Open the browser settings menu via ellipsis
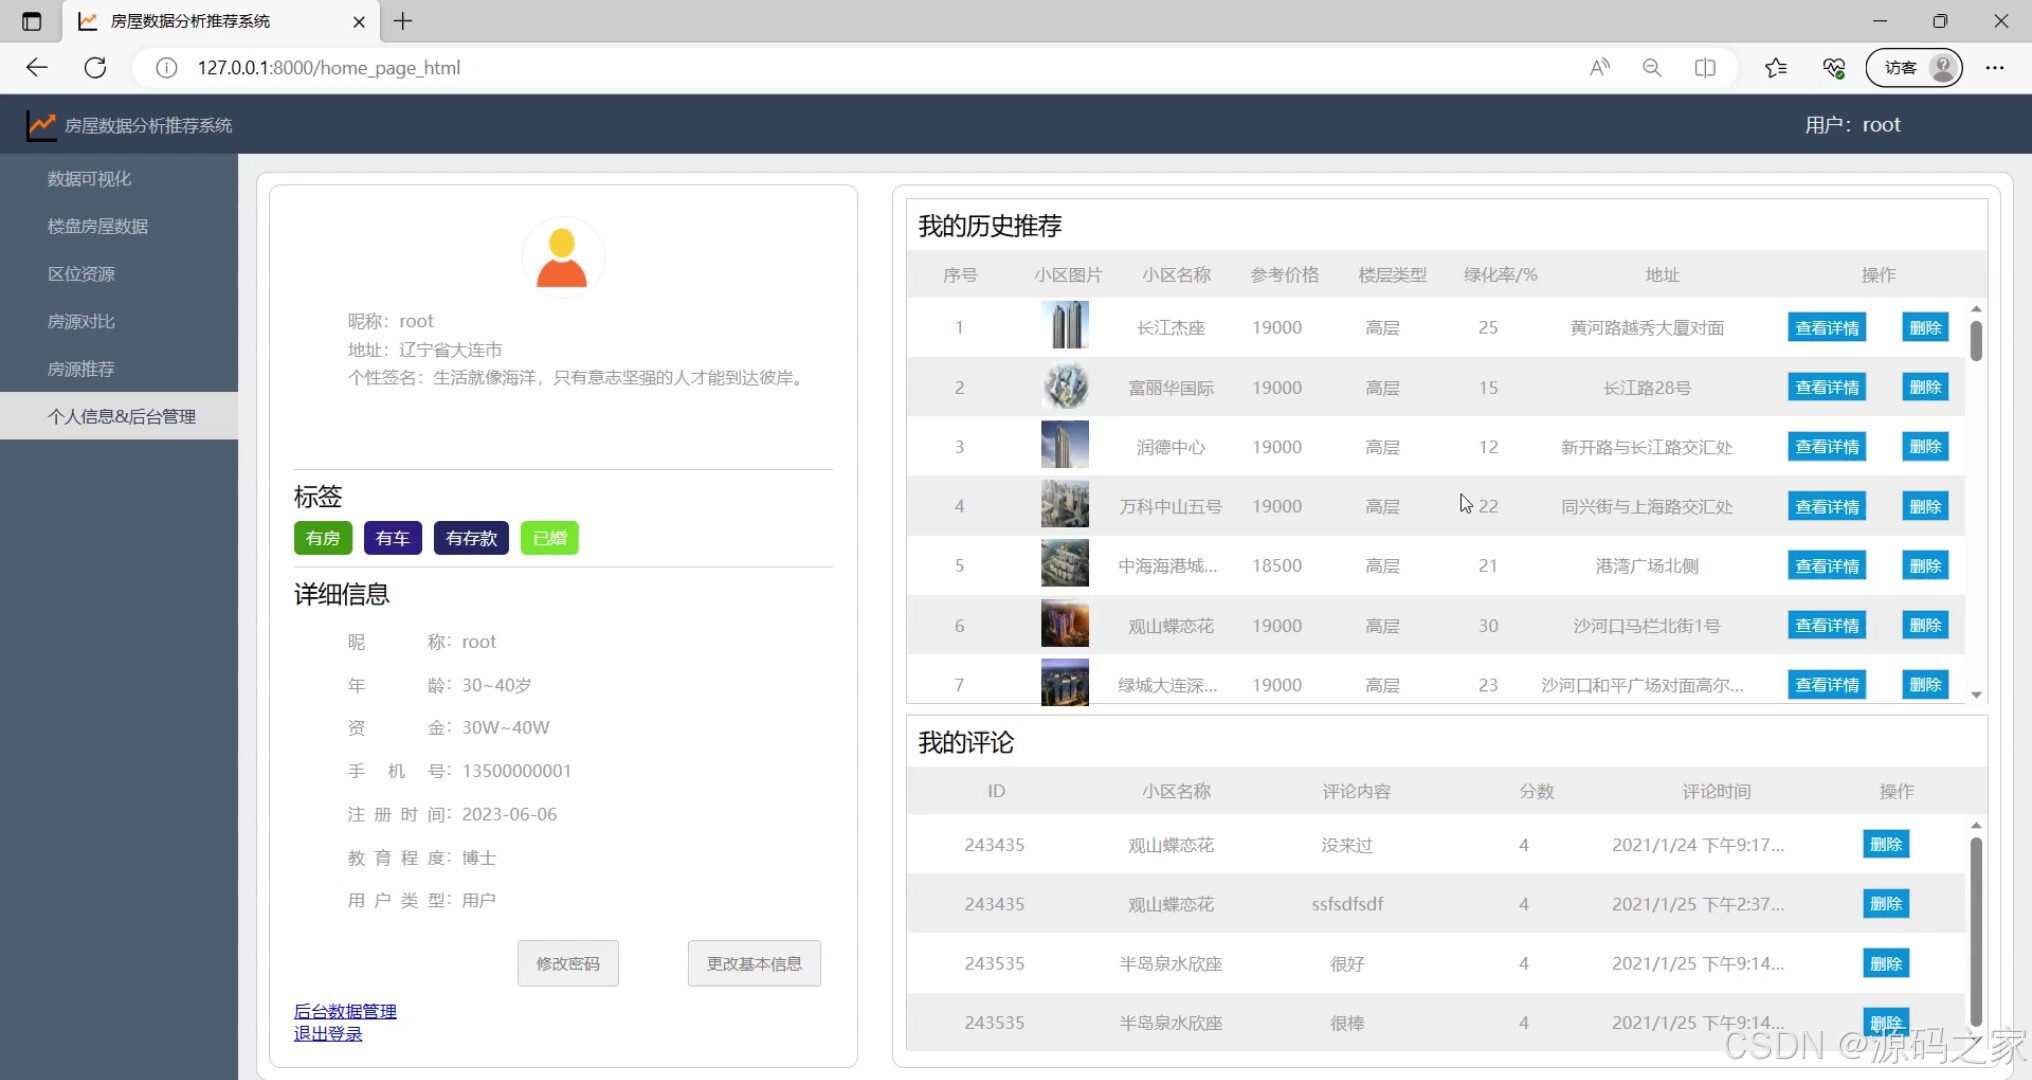The image size is (2032, 1080). [1994, 67]
